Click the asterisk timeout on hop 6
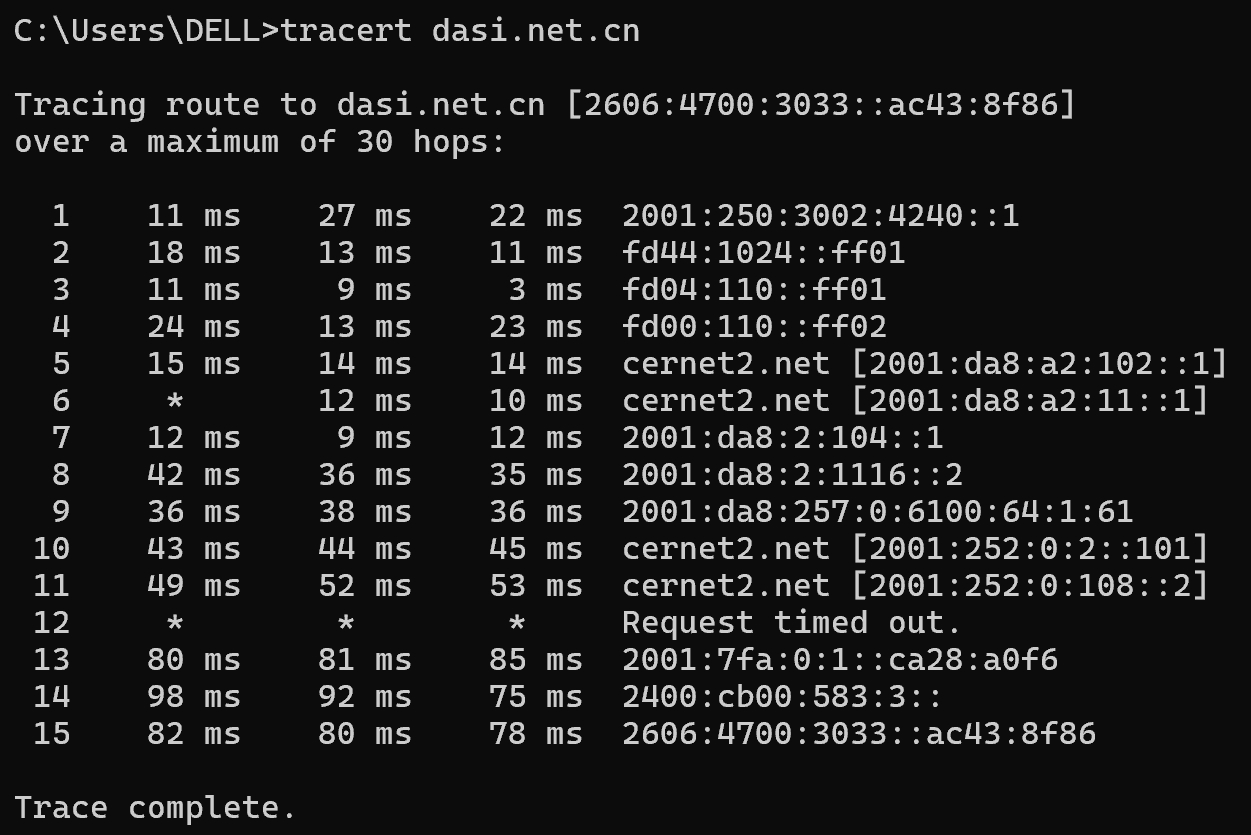The width and height of the screenshot is (1251, 835). pos(175,402)
